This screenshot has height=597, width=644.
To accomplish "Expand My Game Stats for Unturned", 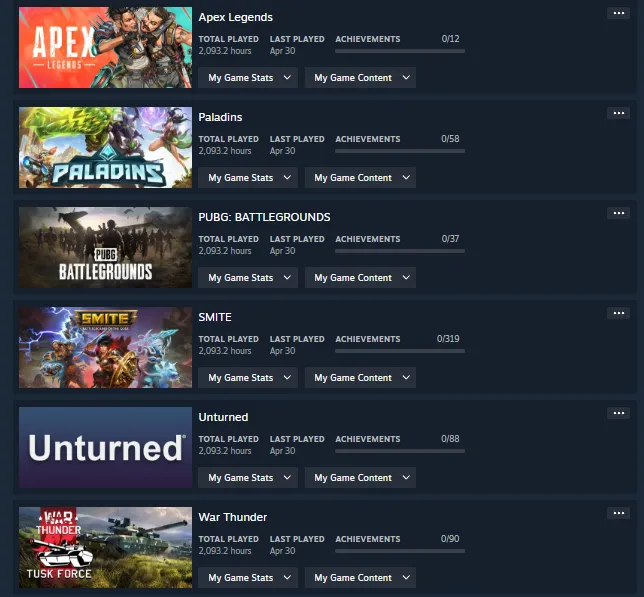I will 248,478.
